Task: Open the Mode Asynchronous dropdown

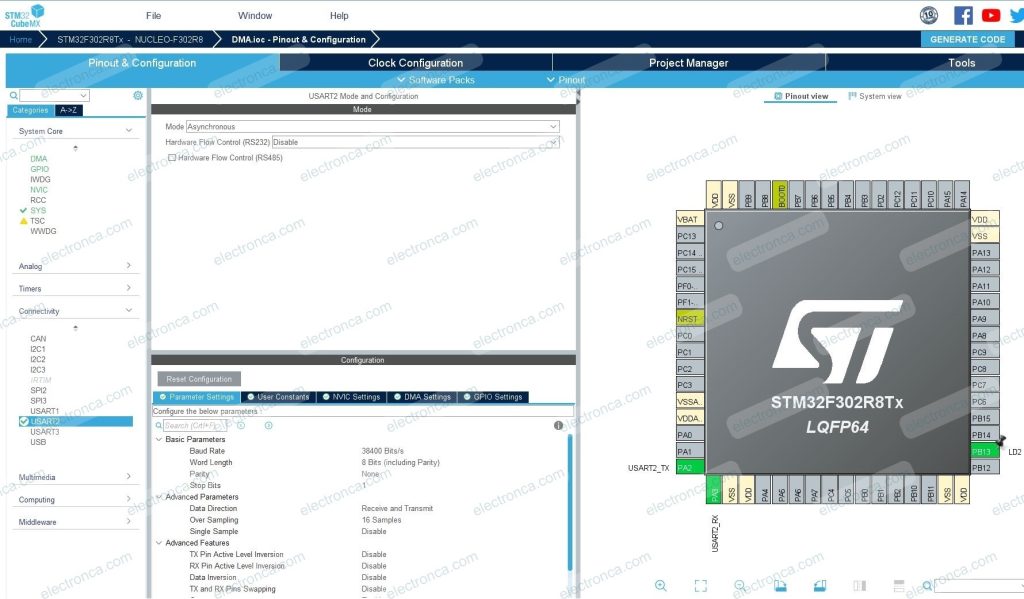Action: click(372, 127)
